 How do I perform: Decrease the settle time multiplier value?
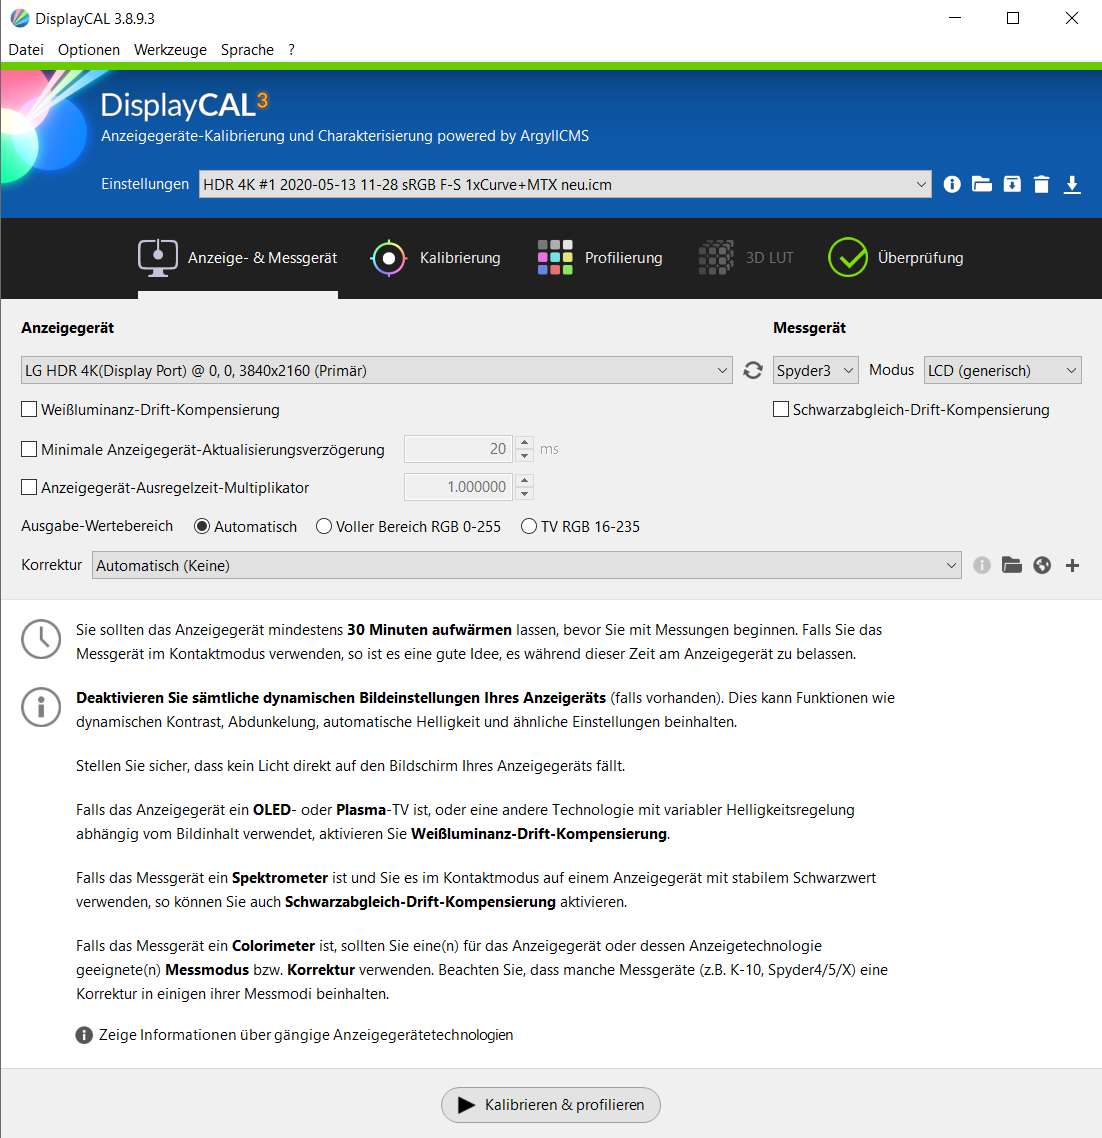tap(525, 494)
